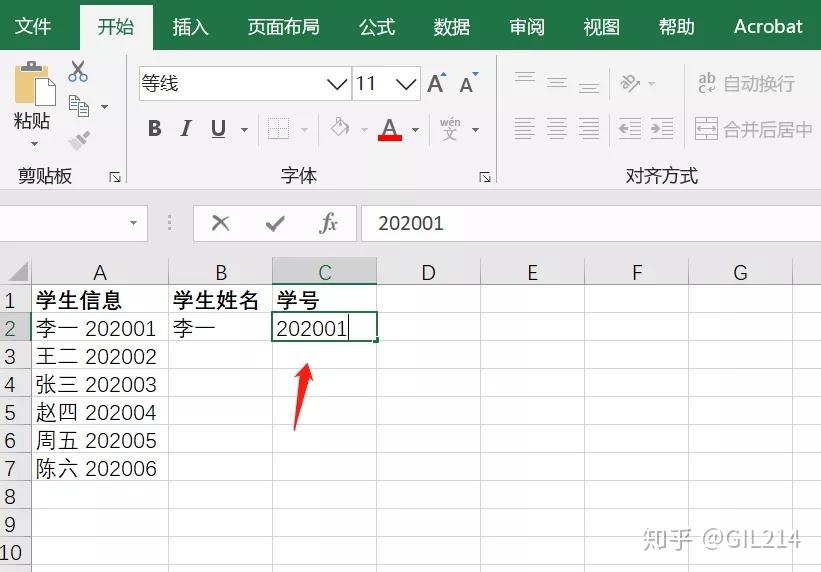
Task: Toggle Underline formatting
Action: coord(218,129)
